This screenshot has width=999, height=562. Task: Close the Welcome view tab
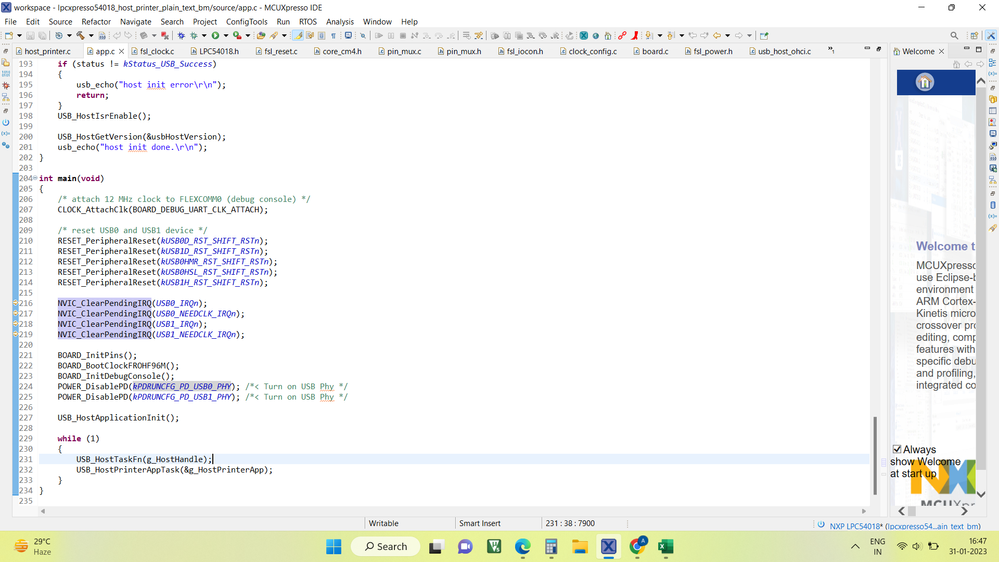pyautogui.click(x=941, y=51)
